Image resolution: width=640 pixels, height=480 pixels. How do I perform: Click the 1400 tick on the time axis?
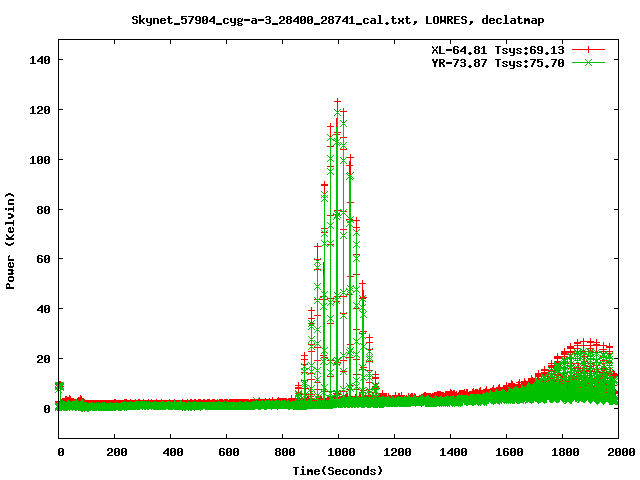pyautogui.click(x=450, y=452)
